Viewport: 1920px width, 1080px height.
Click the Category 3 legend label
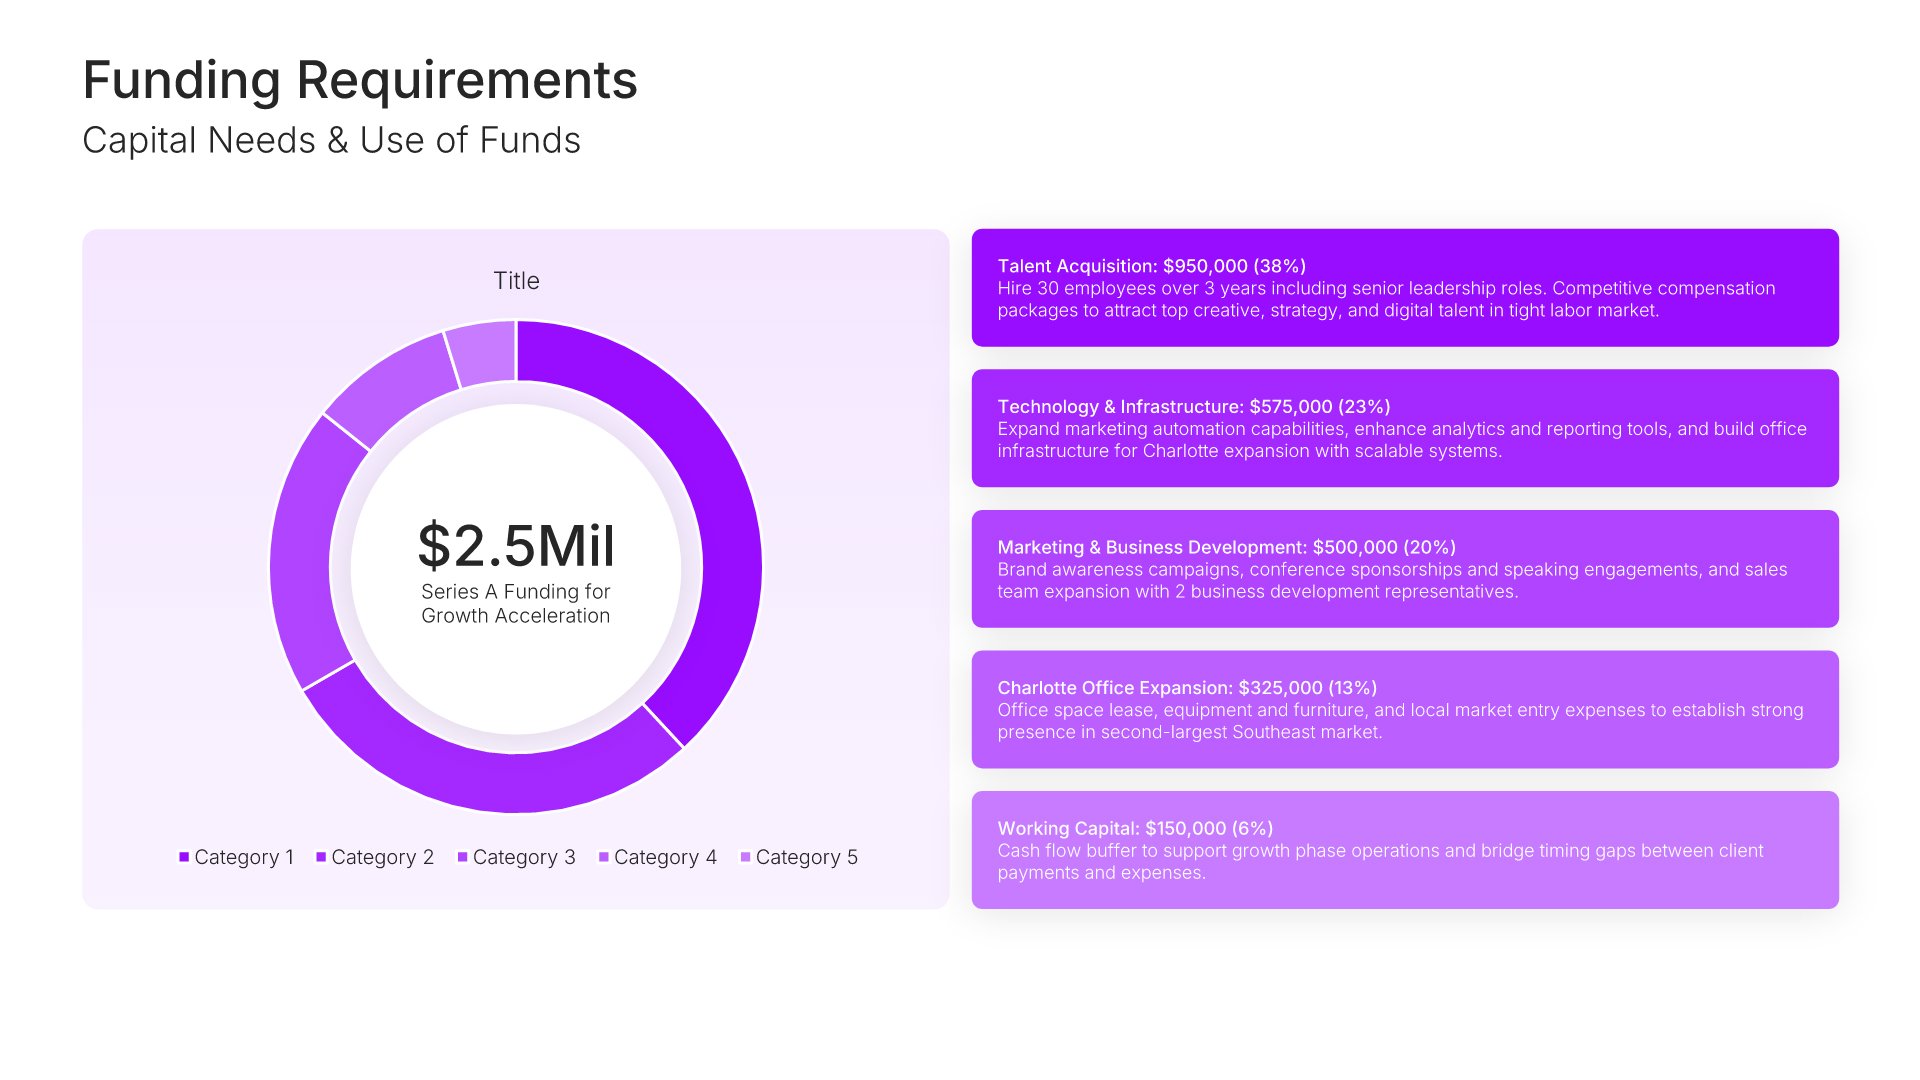(x=524, y=857)
